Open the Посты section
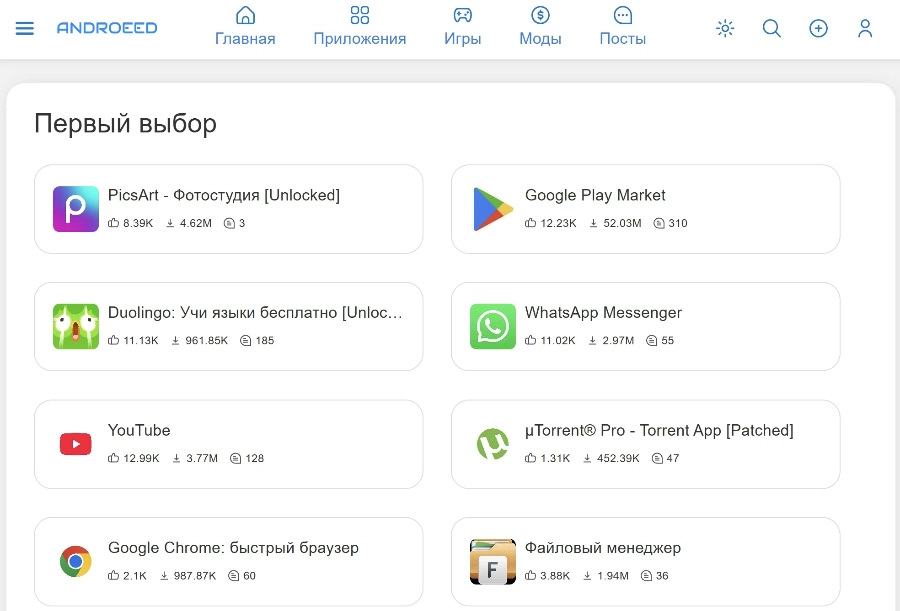The width and height of the screenshot is (900, 611). [x=622, y=27]
